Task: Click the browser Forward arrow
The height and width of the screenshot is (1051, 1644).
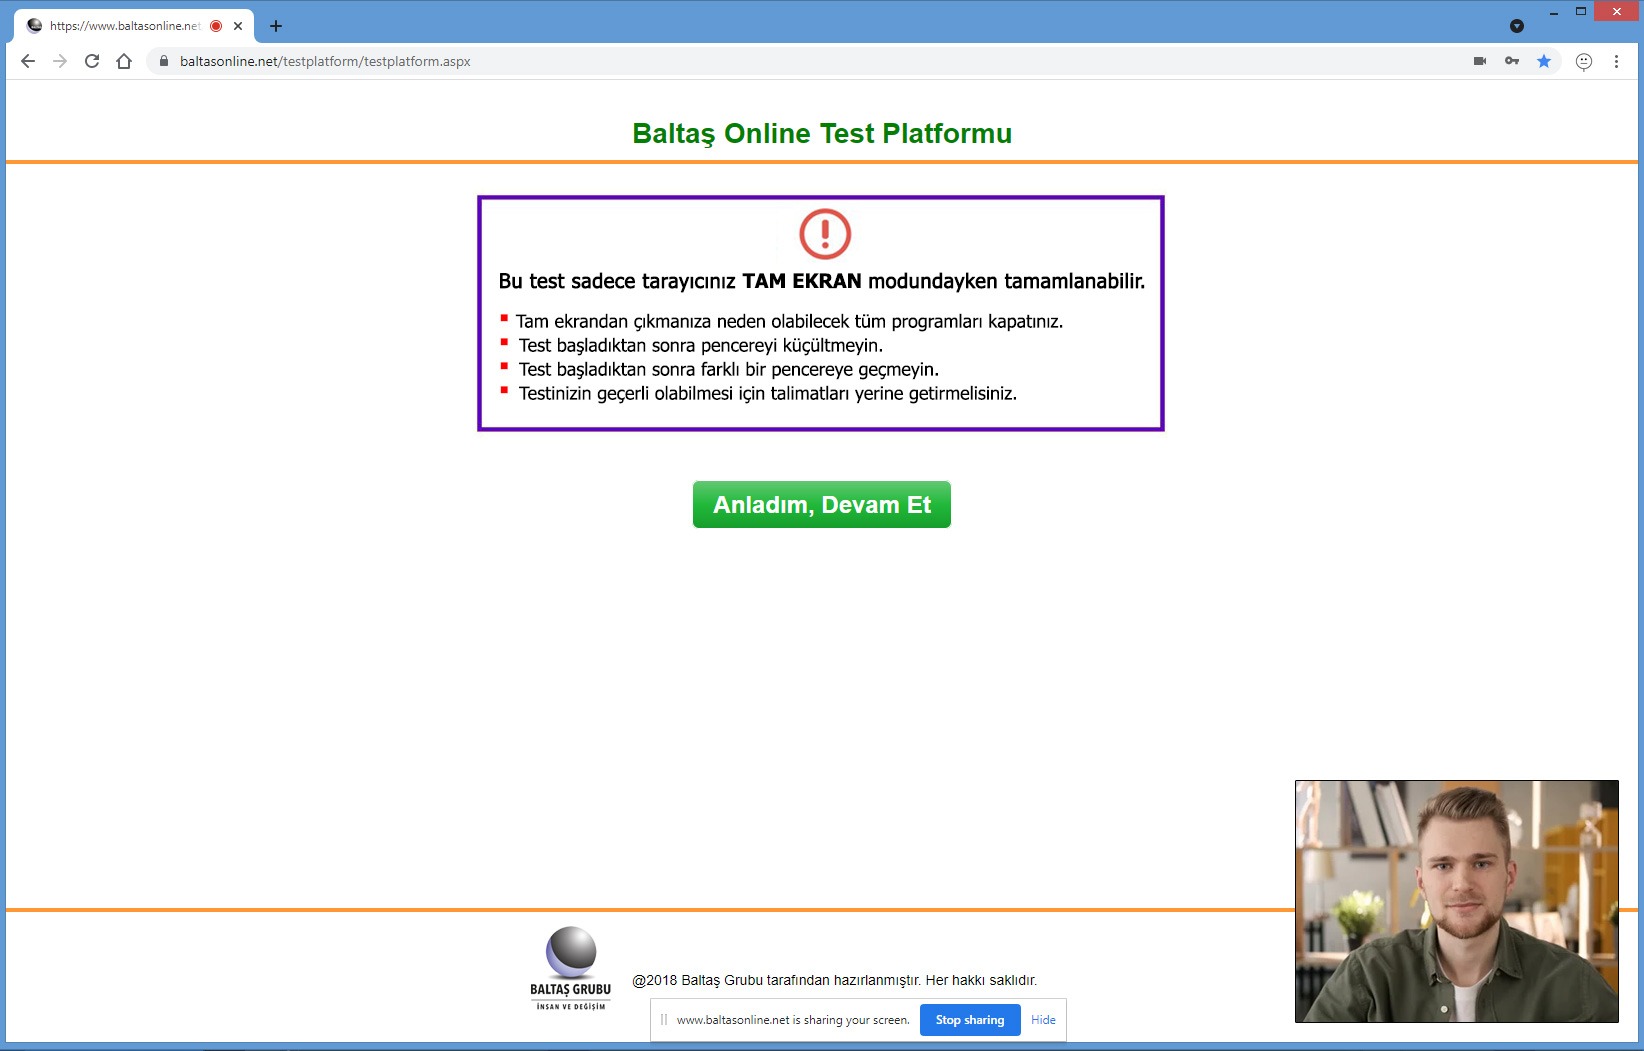Action: 60,61
